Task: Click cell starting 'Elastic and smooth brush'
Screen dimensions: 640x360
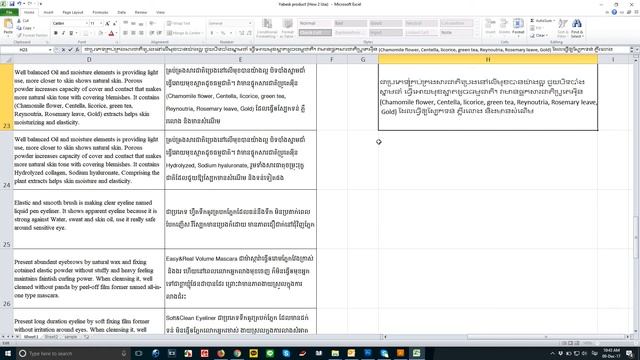Action: pos(89,219)
